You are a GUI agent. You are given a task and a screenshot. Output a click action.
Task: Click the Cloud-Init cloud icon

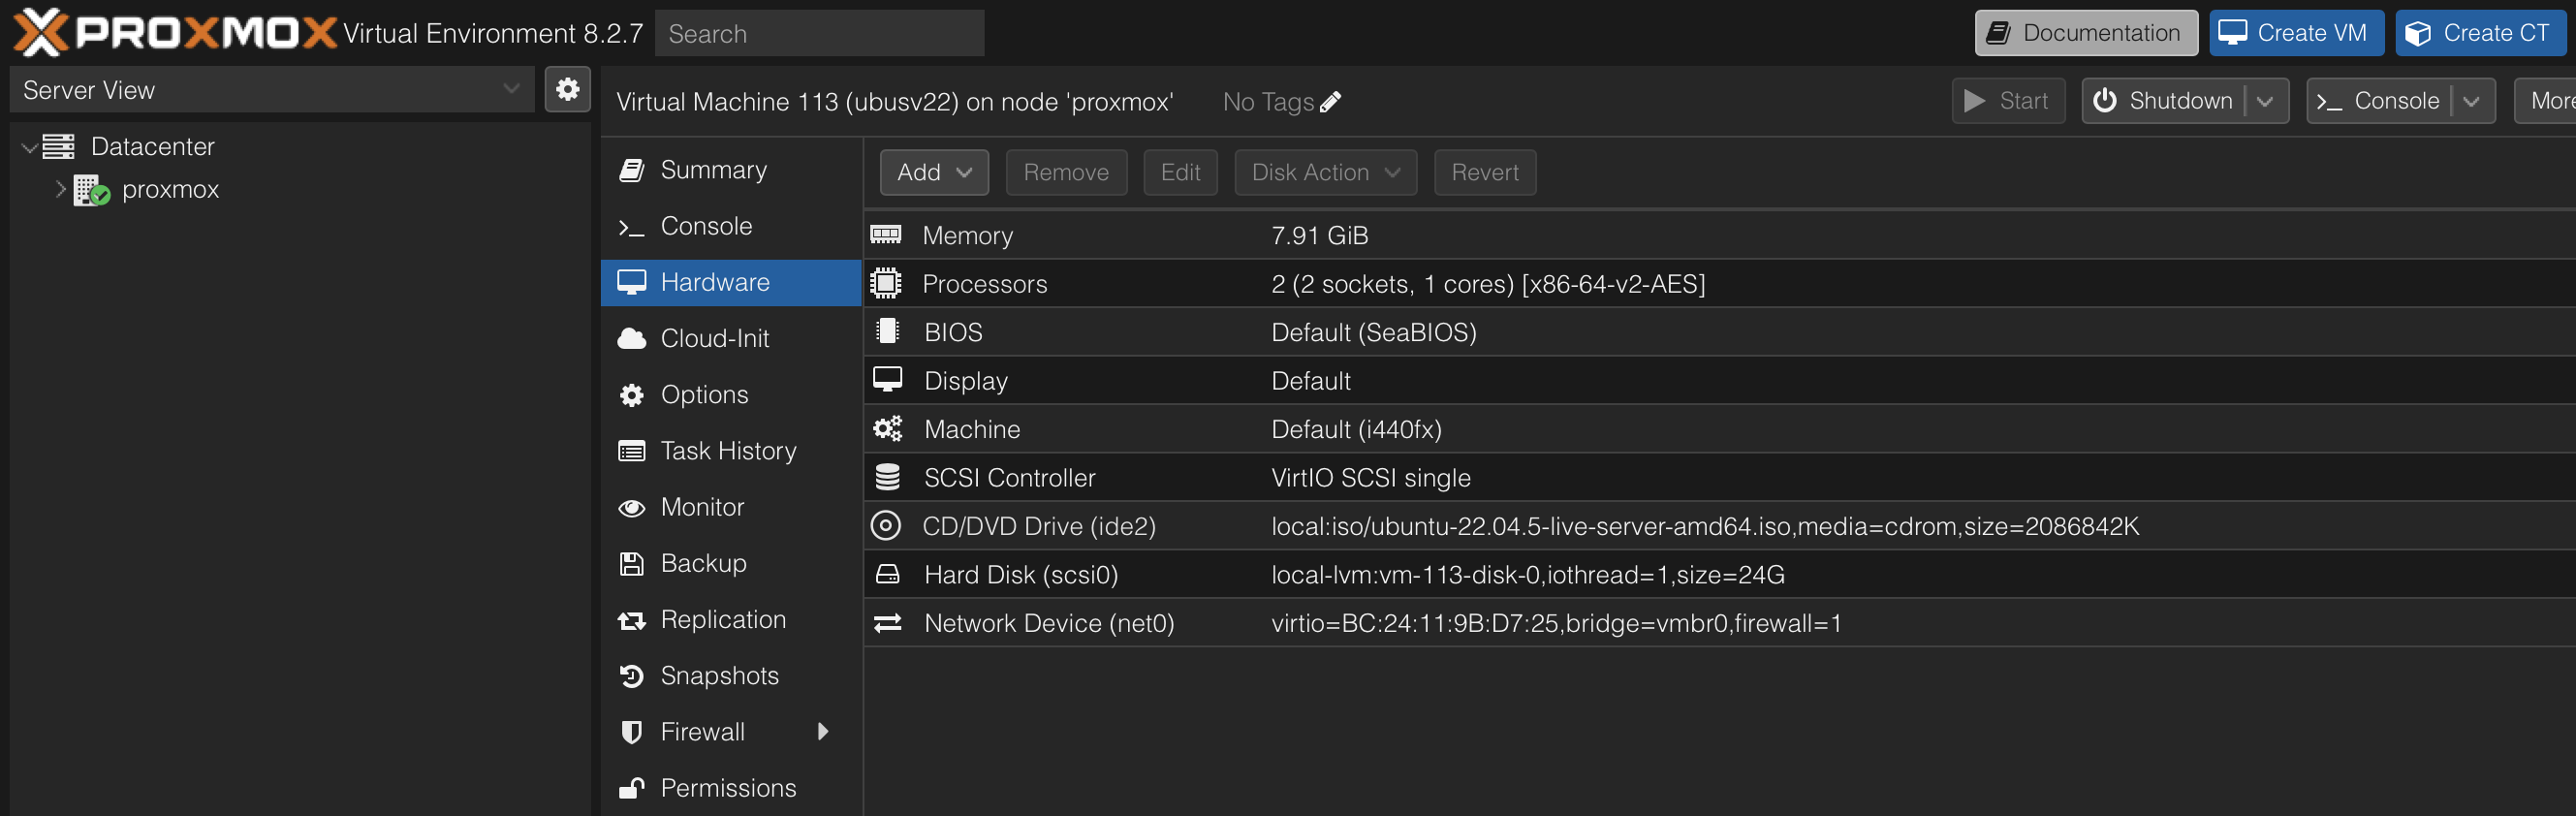(x=631, y=338)
